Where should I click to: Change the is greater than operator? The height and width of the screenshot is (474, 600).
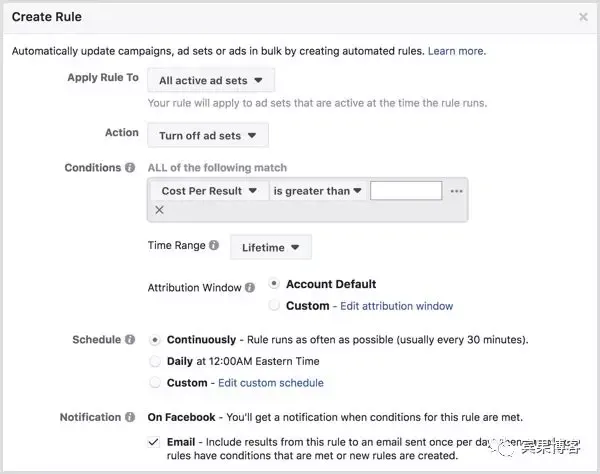click(318, 191)
